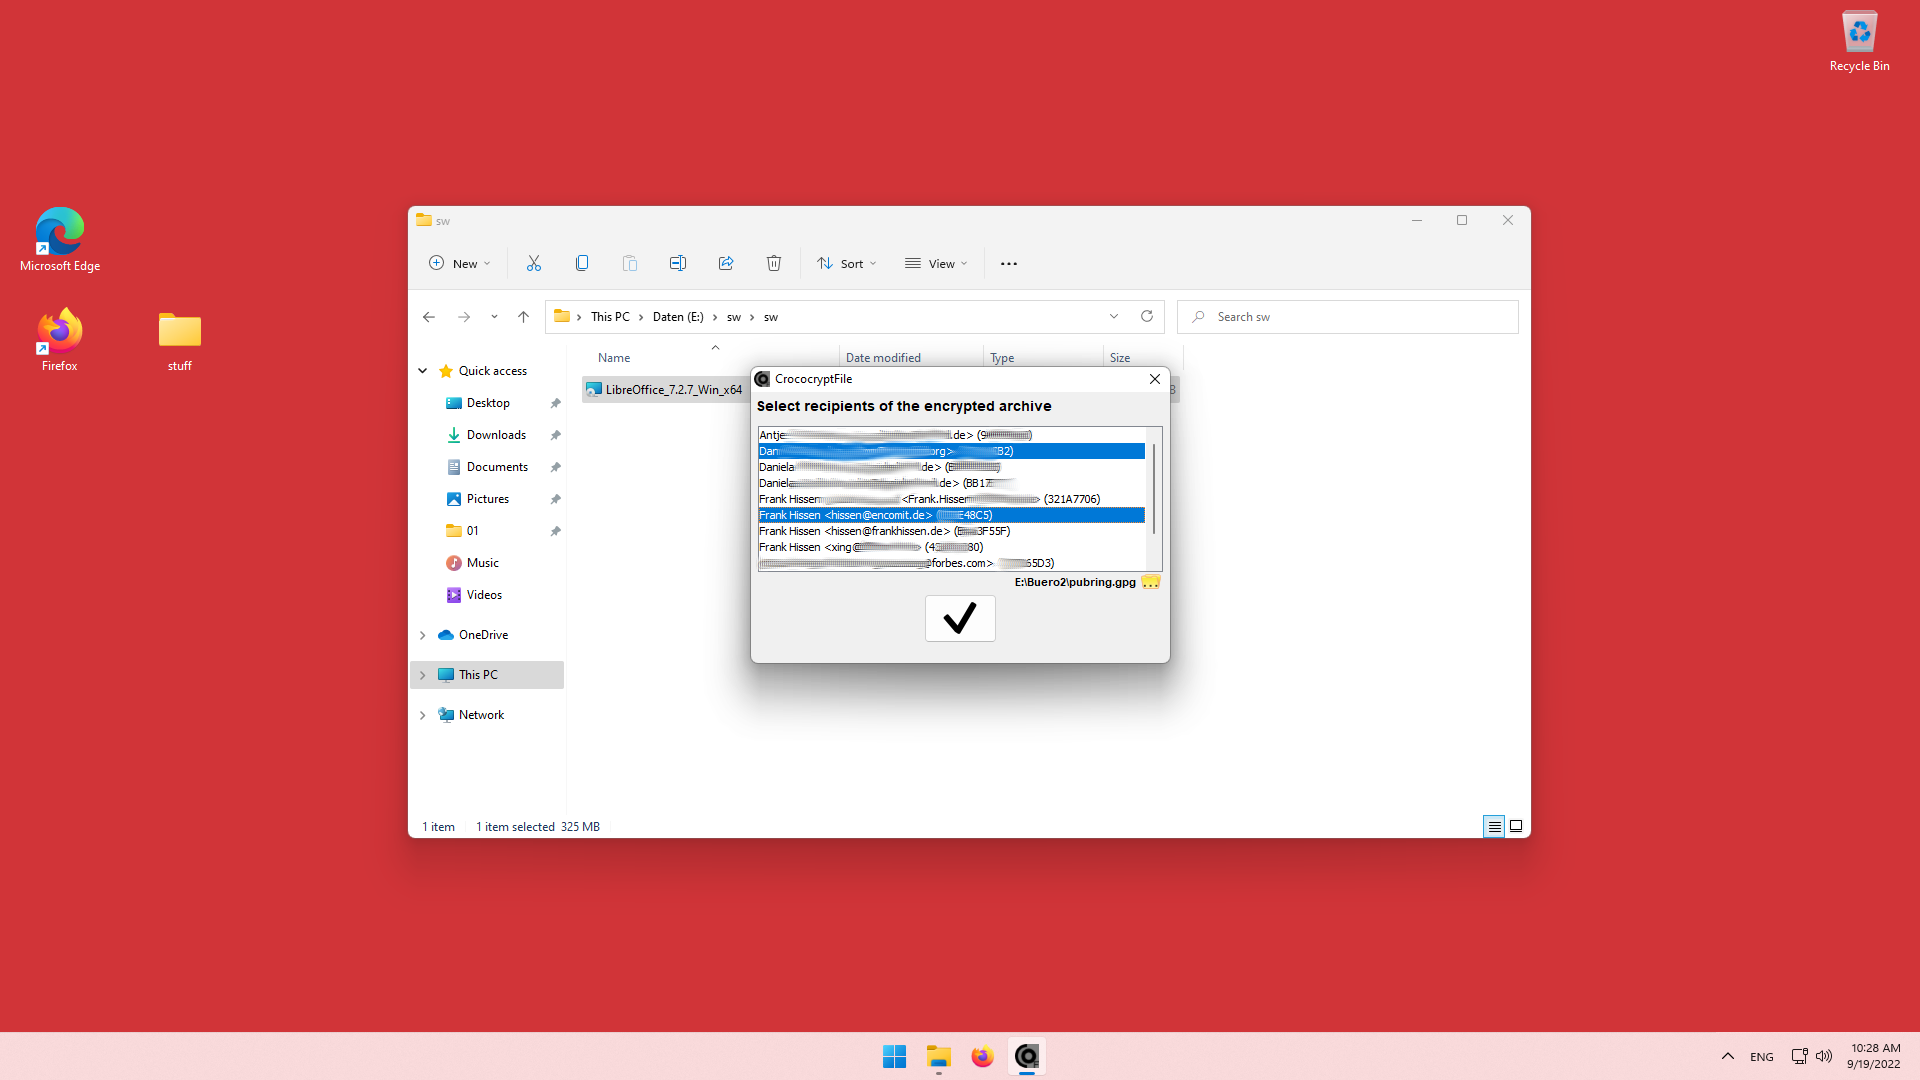
Task: Click the Share icon in Explorer toolbar
Action: pyautogui.click(x=726, y=263)
